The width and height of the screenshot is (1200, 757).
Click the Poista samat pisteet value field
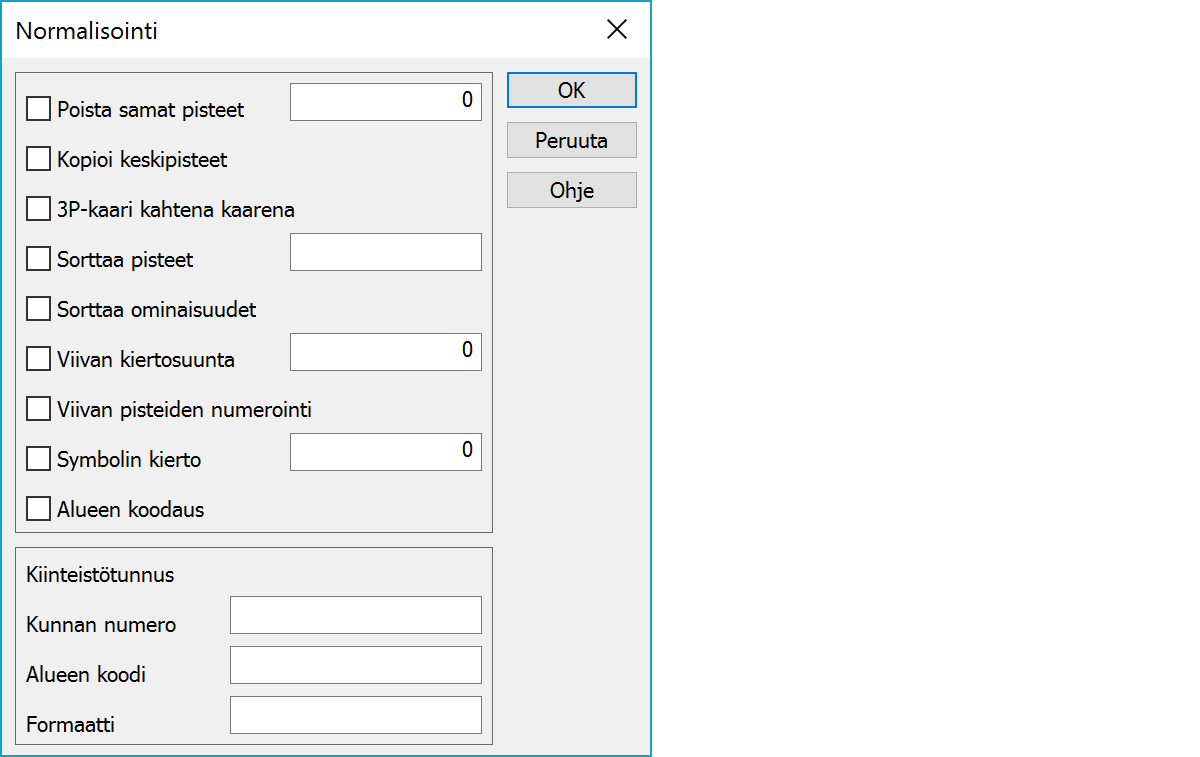pos(385,102)
